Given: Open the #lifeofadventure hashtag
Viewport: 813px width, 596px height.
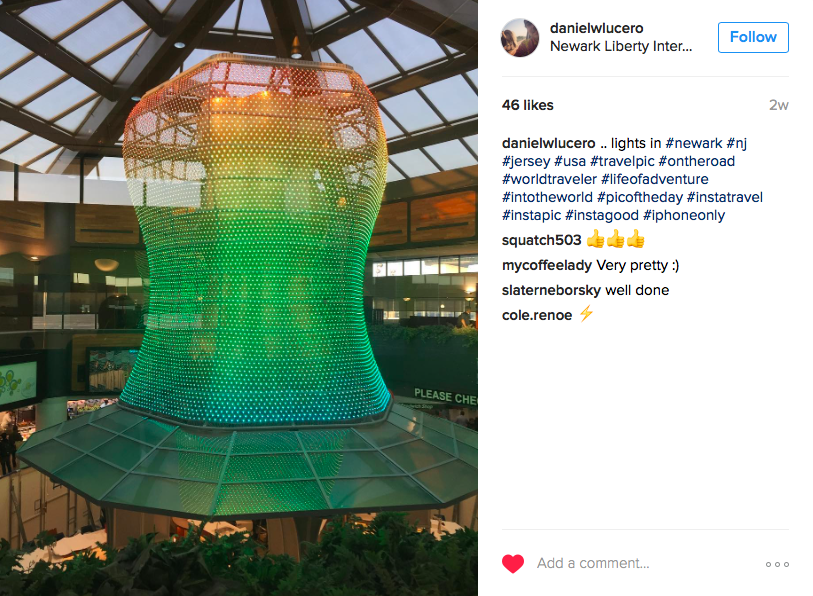Looking at the screenshot, I should [x=655, y=179].
